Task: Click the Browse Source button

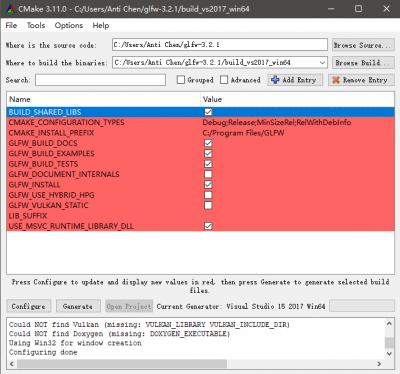Action: click(x=363, y=45)
